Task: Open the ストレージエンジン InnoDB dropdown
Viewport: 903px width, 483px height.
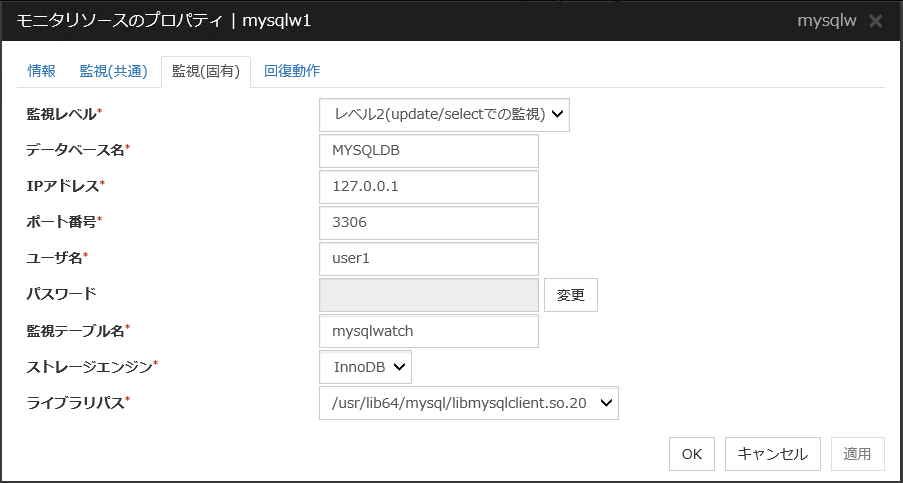Action: click(x=365, y=367)
